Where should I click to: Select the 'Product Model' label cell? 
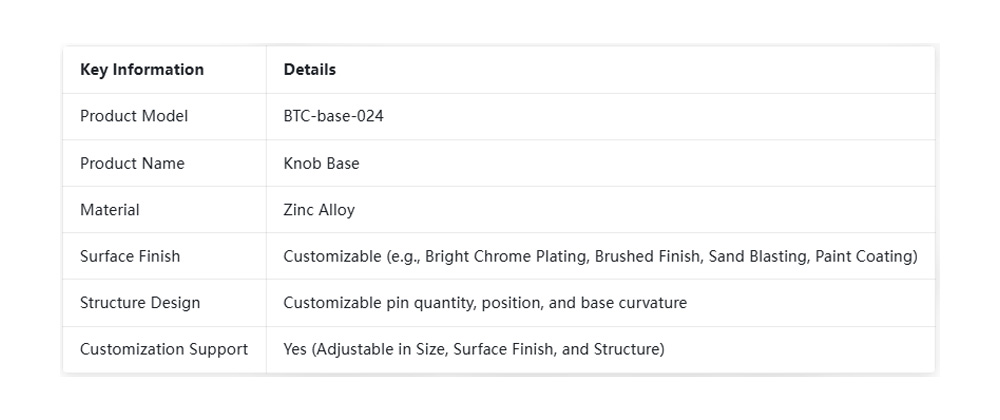(x=133, y=116)
